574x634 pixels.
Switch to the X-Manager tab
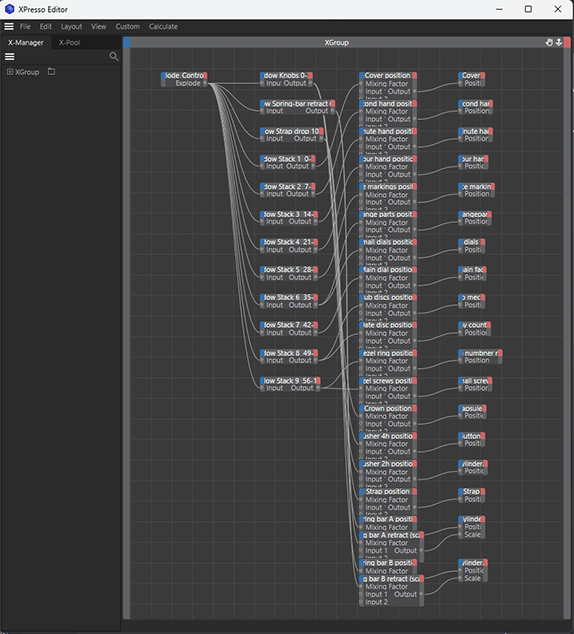coord(25,42)
